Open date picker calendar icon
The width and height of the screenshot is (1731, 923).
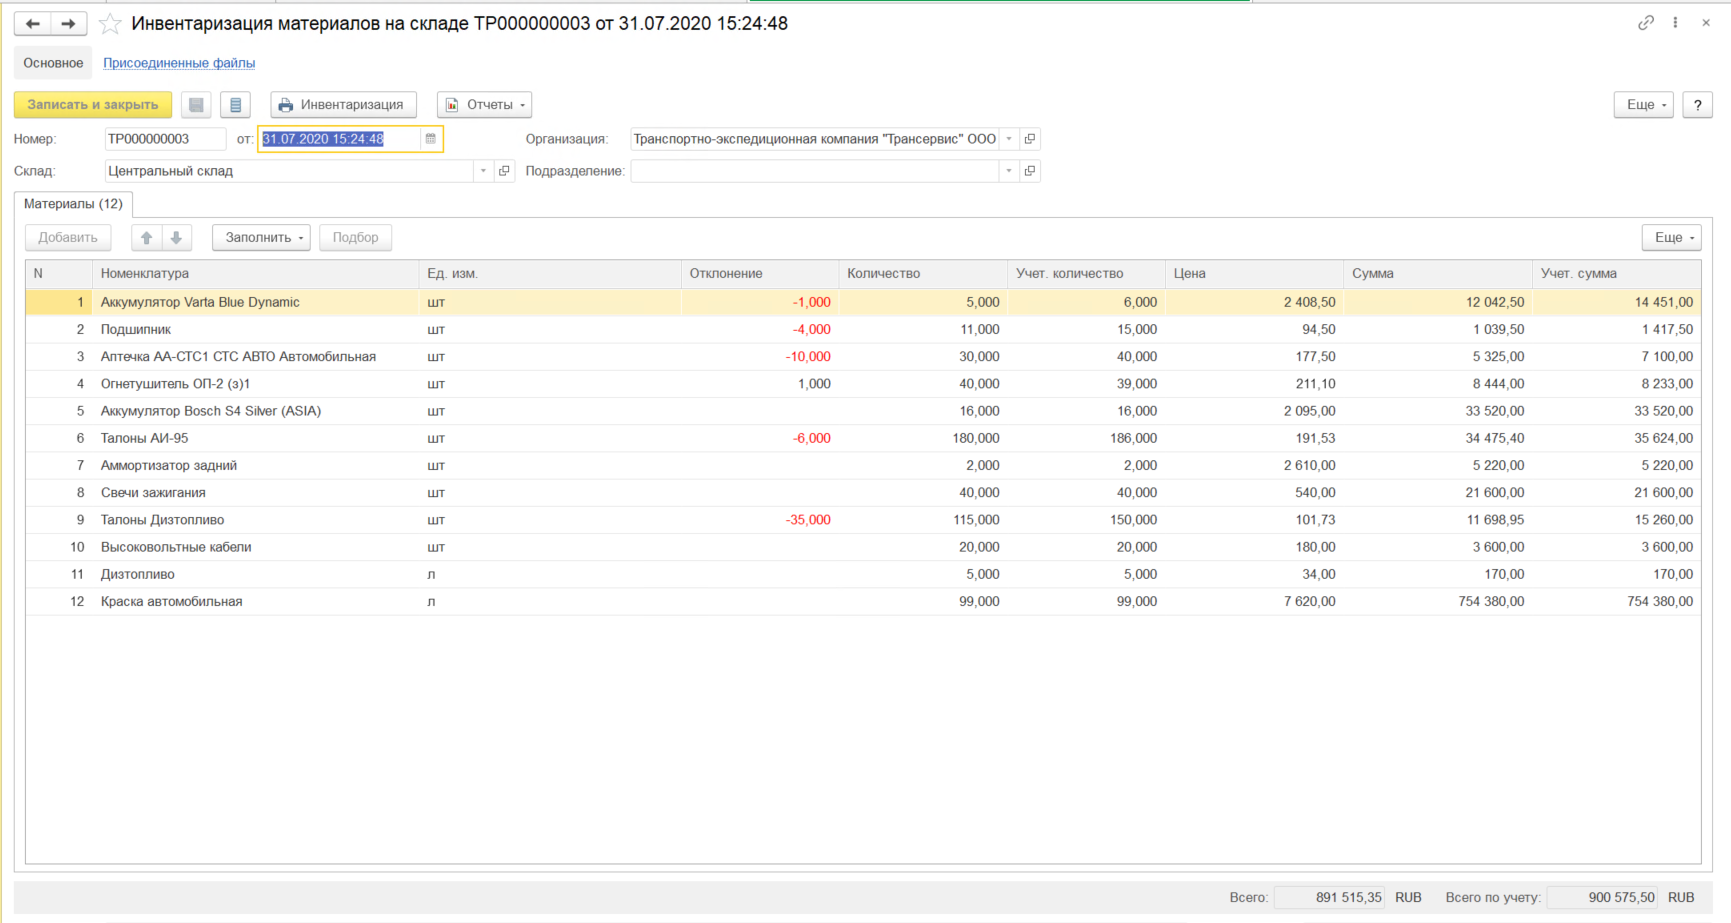(431, 139)
